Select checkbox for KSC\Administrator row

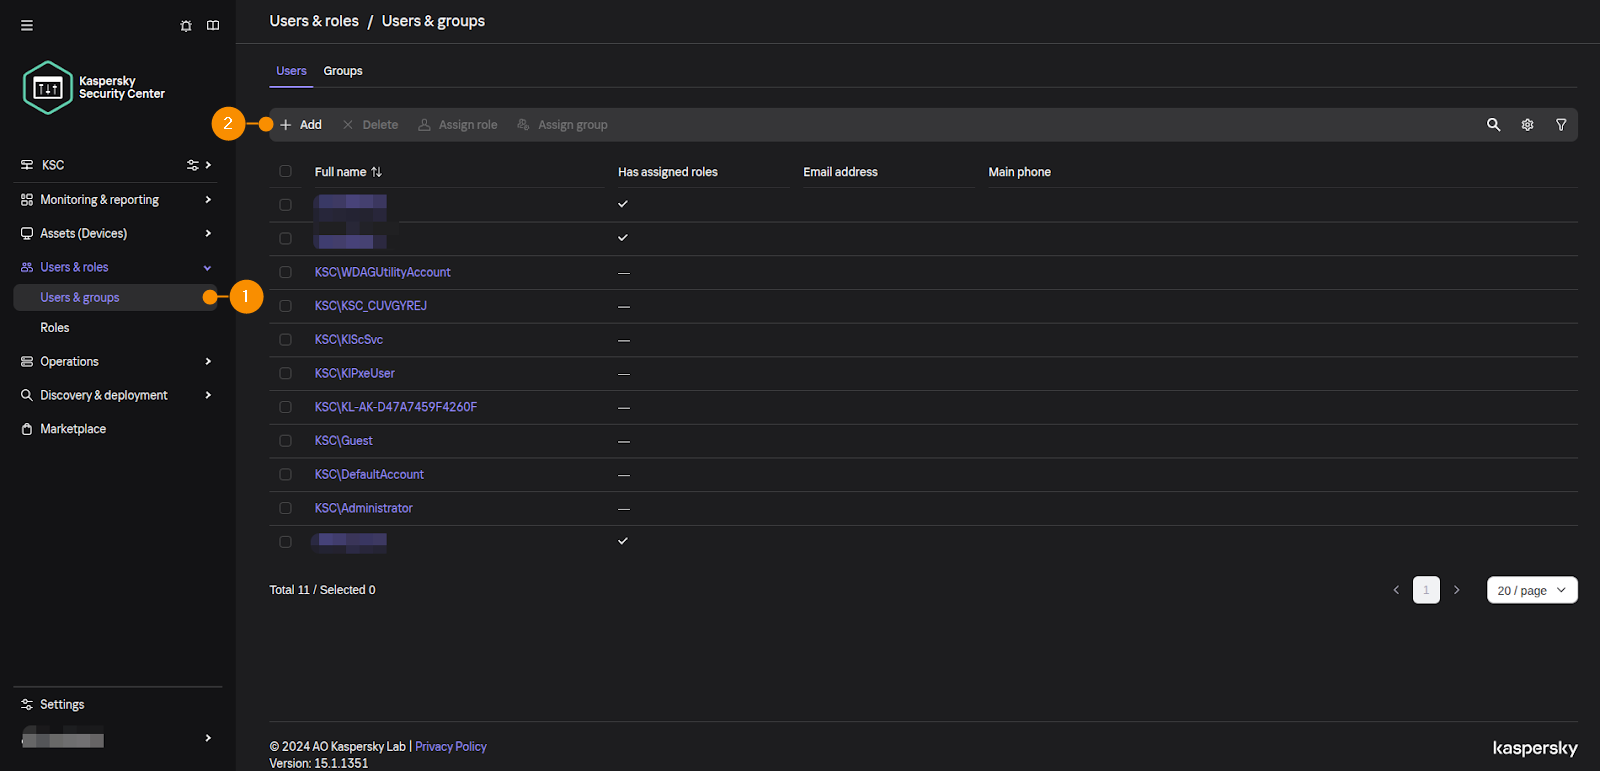tap(285, 508)
